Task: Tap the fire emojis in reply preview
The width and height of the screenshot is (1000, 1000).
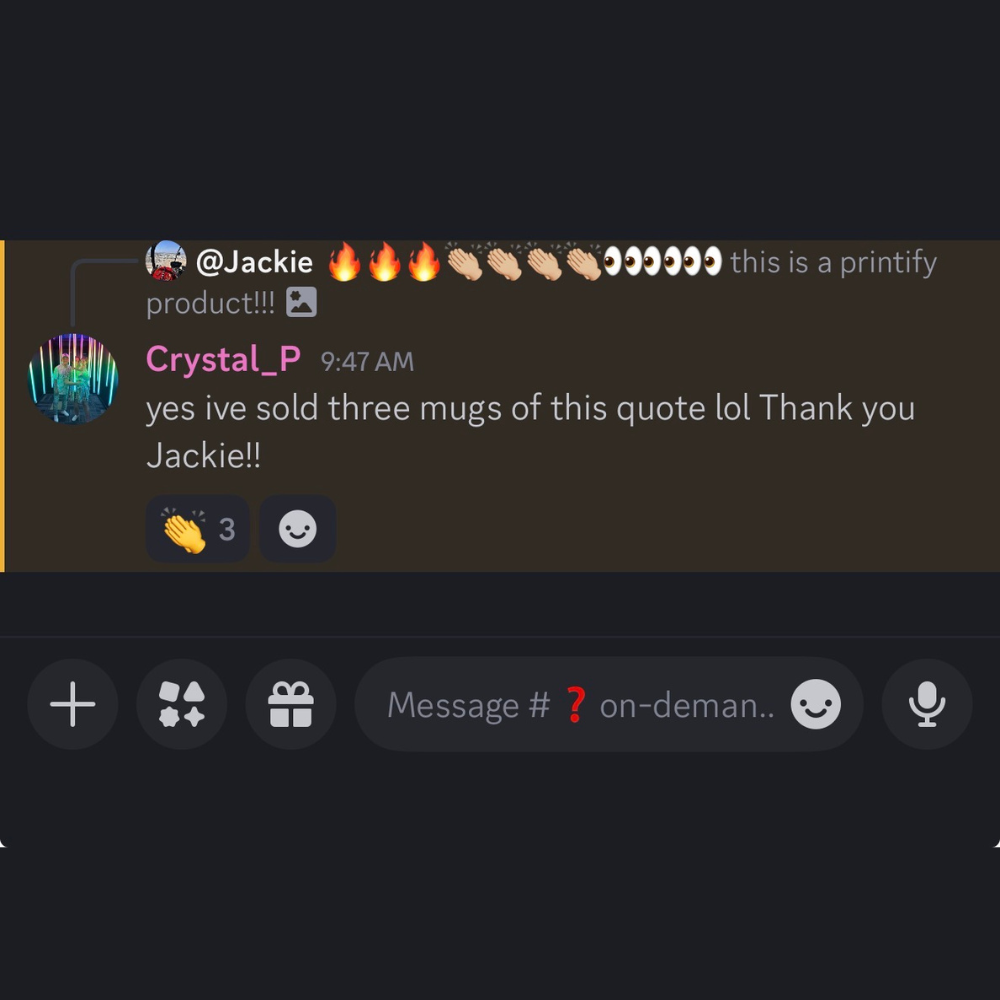Action: click(x=385, y=262)
